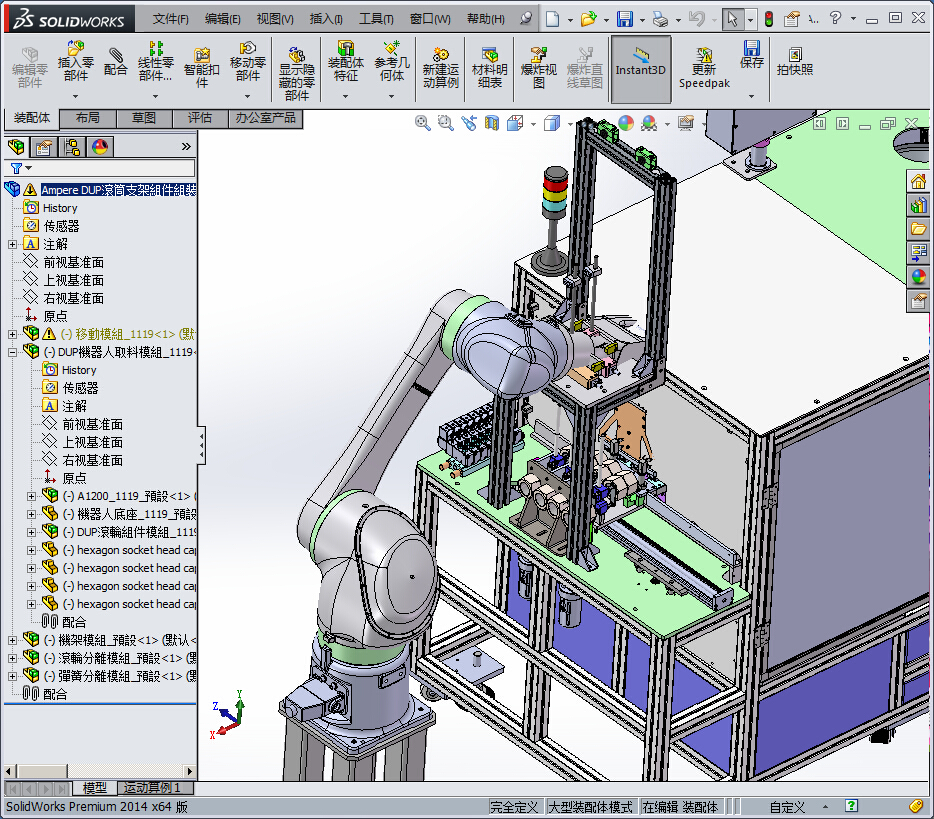Expand the 注解 folder under the root assembly
This screenshot has width=934, height=819.
tap(12, 244)
